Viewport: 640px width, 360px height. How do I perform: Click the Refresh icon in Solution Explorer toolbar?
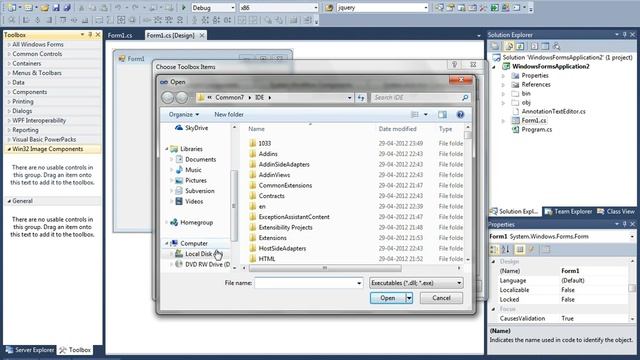[x=520, y=46]
